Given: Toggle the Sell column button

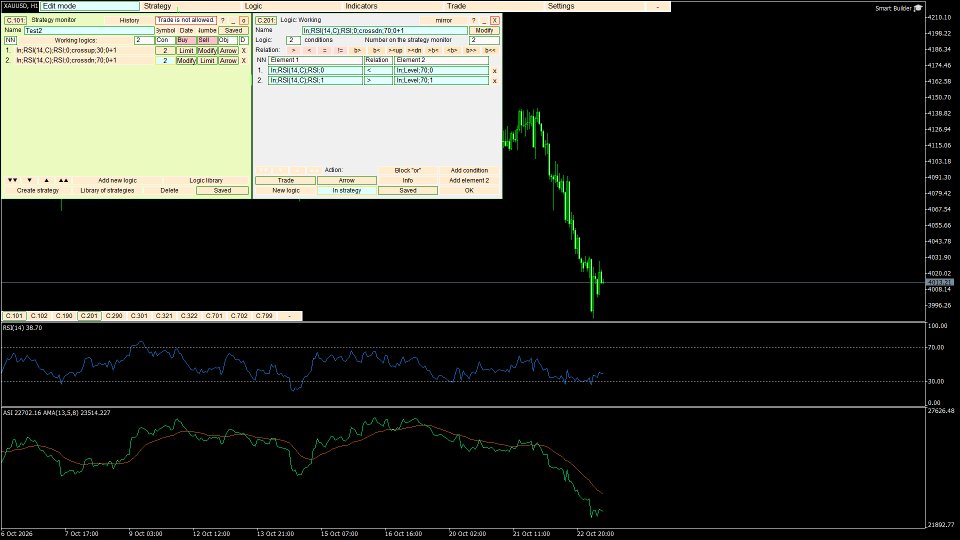Looking at the screenshot, I should (206, 40).
